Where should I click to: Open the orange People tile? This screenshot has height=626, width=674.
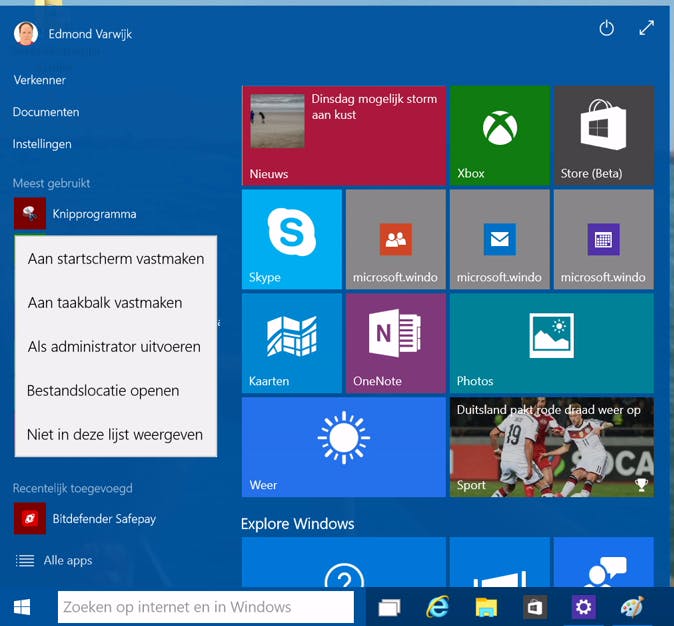pos(396,239)
